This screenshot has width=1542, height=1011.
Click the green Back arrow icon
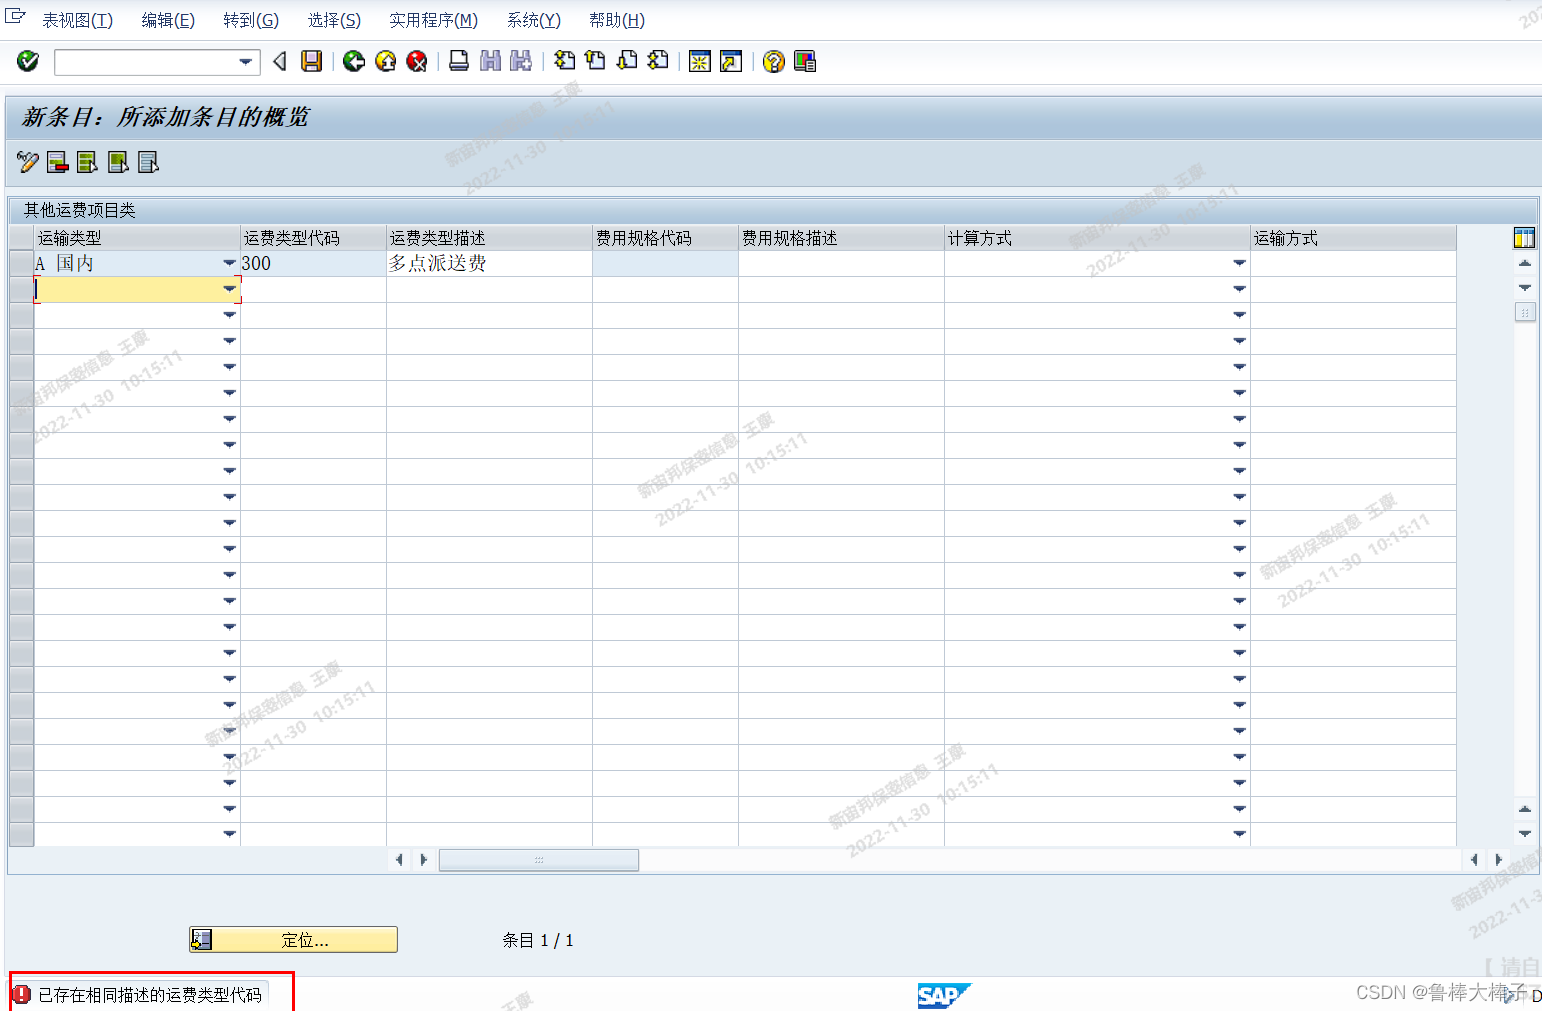352,61
